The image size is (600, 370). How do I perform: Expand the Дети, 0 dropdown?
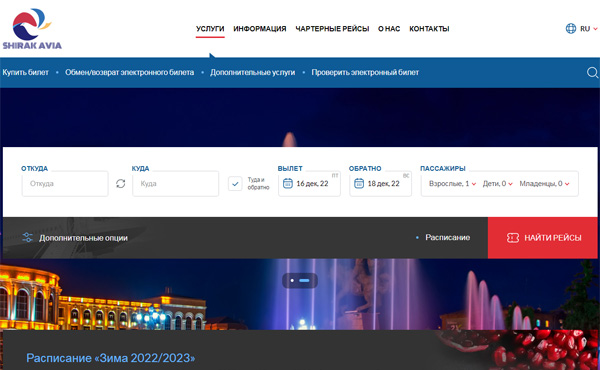click(x=497, y=184)
